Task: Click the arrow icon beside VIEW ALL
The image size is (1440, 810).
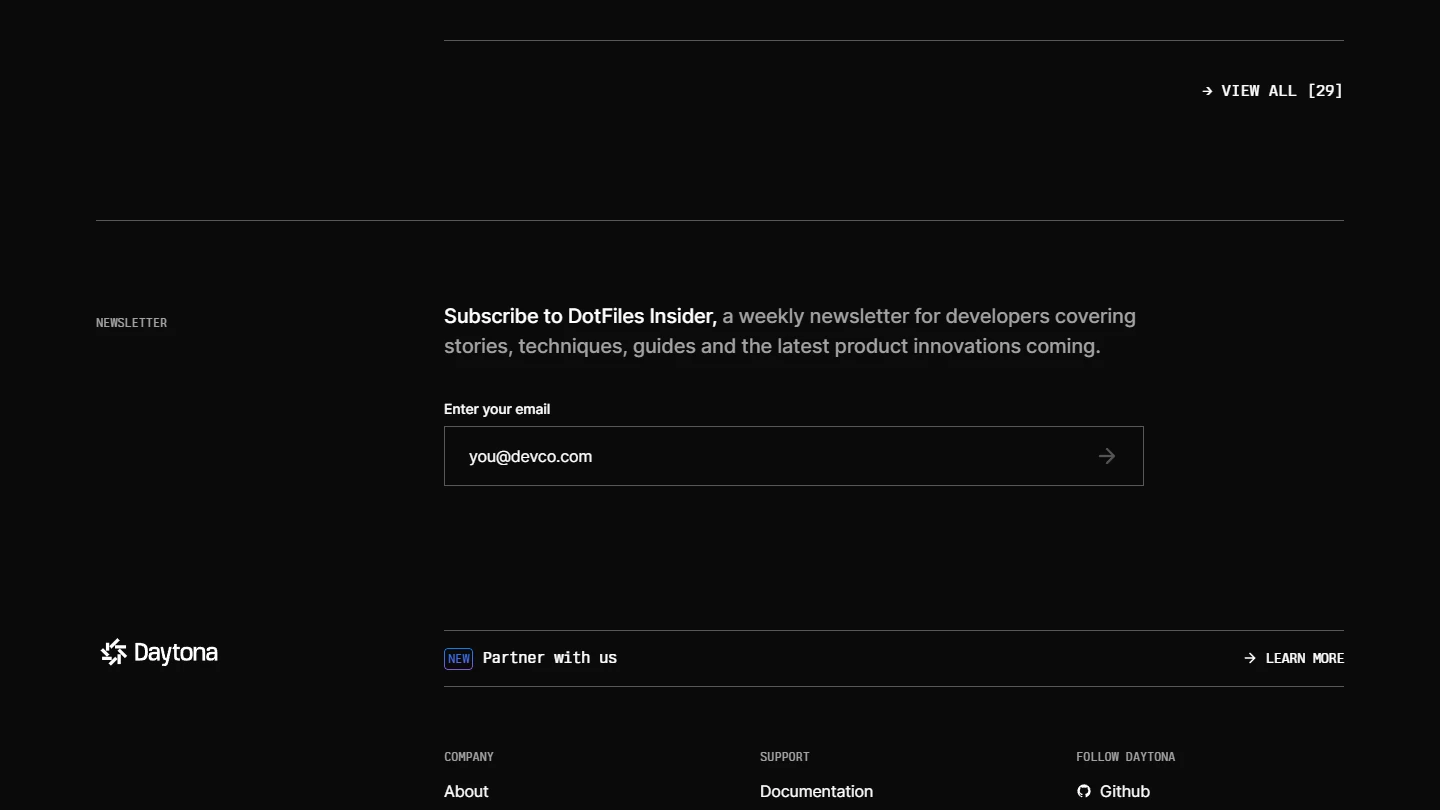Action: (x=1207, y=91)
